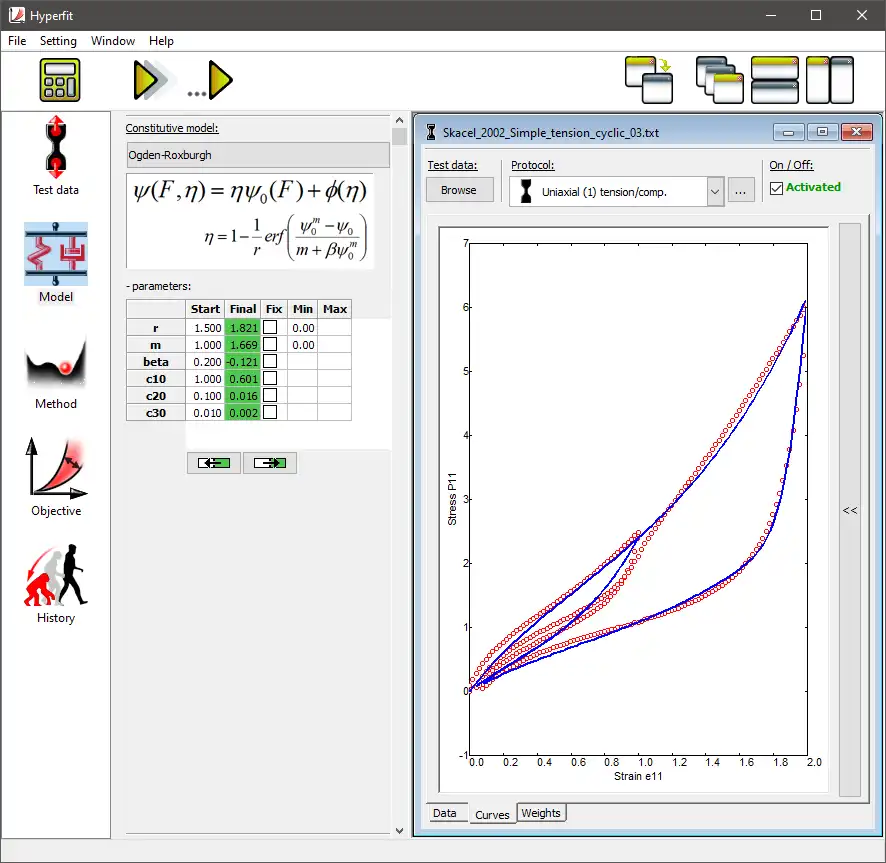Open the Setting menu

(58, 41)
